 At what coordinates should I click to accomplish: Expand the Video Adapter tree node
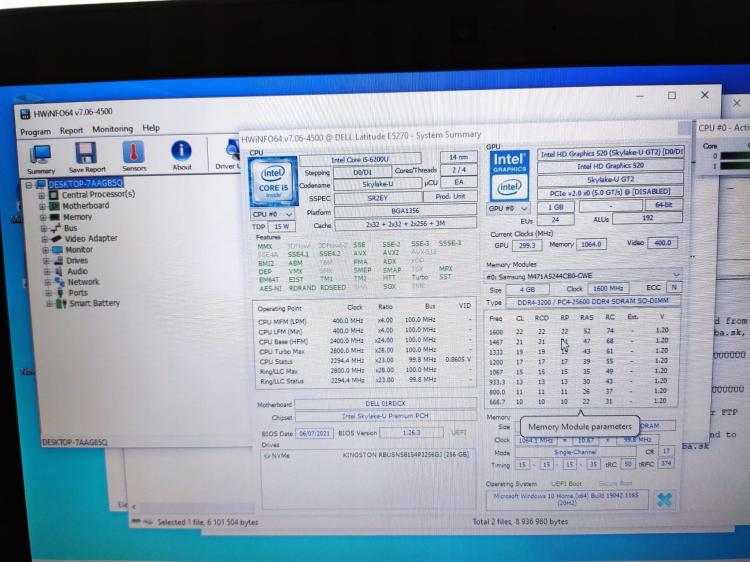point(44,239)
